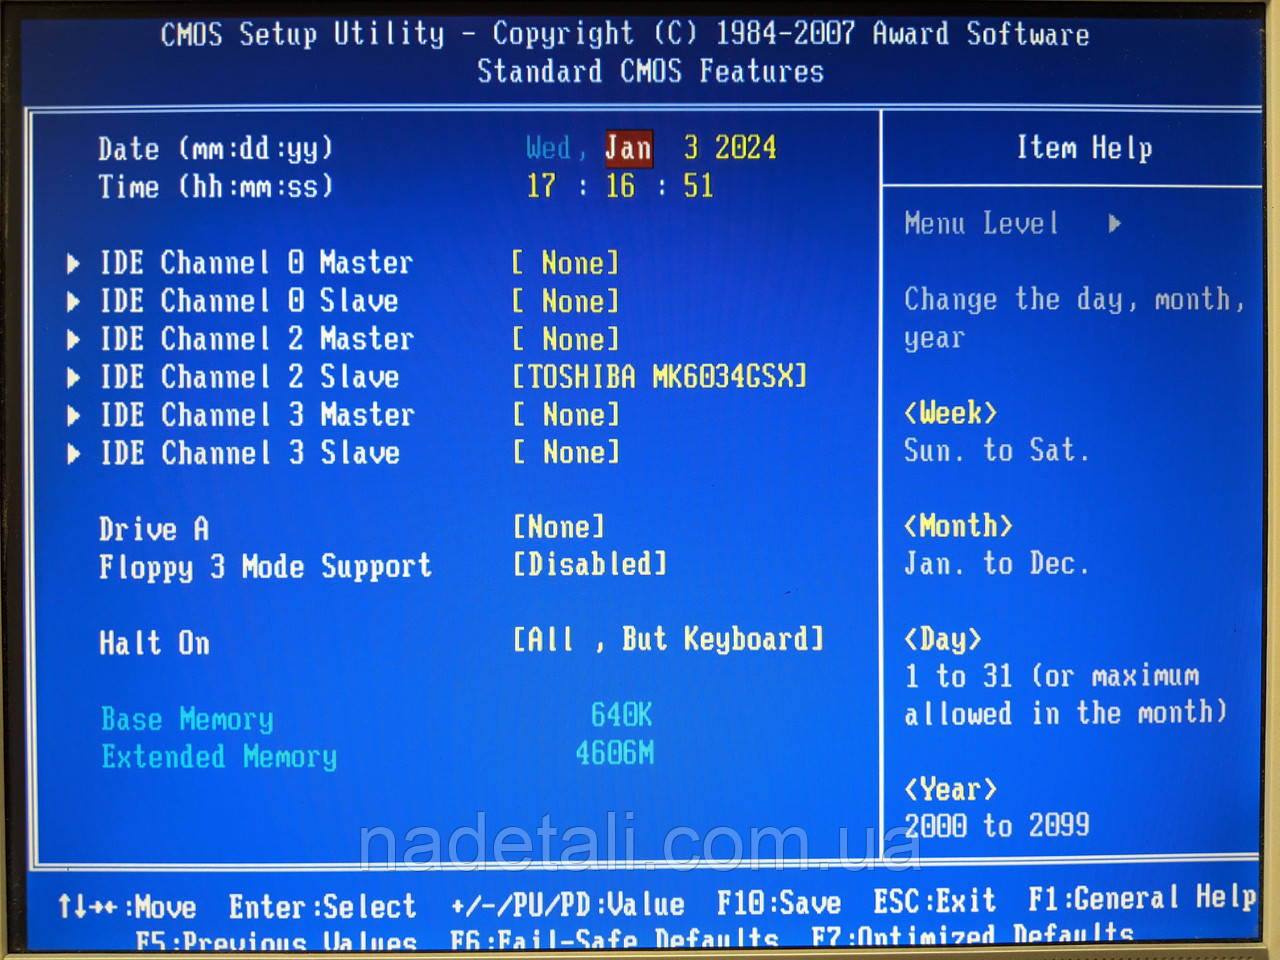Image resolution: width=1280 pixels, height=960 pixels.
Task: Select the day value 3 in date
Action: pos(691,148)
